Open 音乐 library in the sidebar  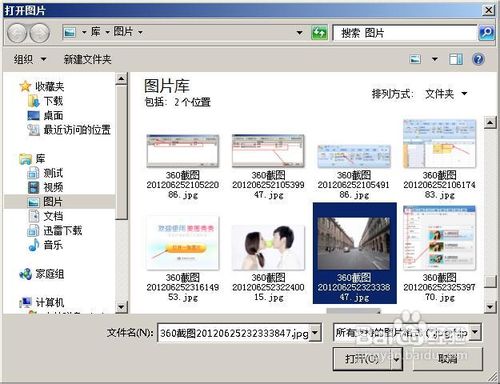[x=45, y=245]
